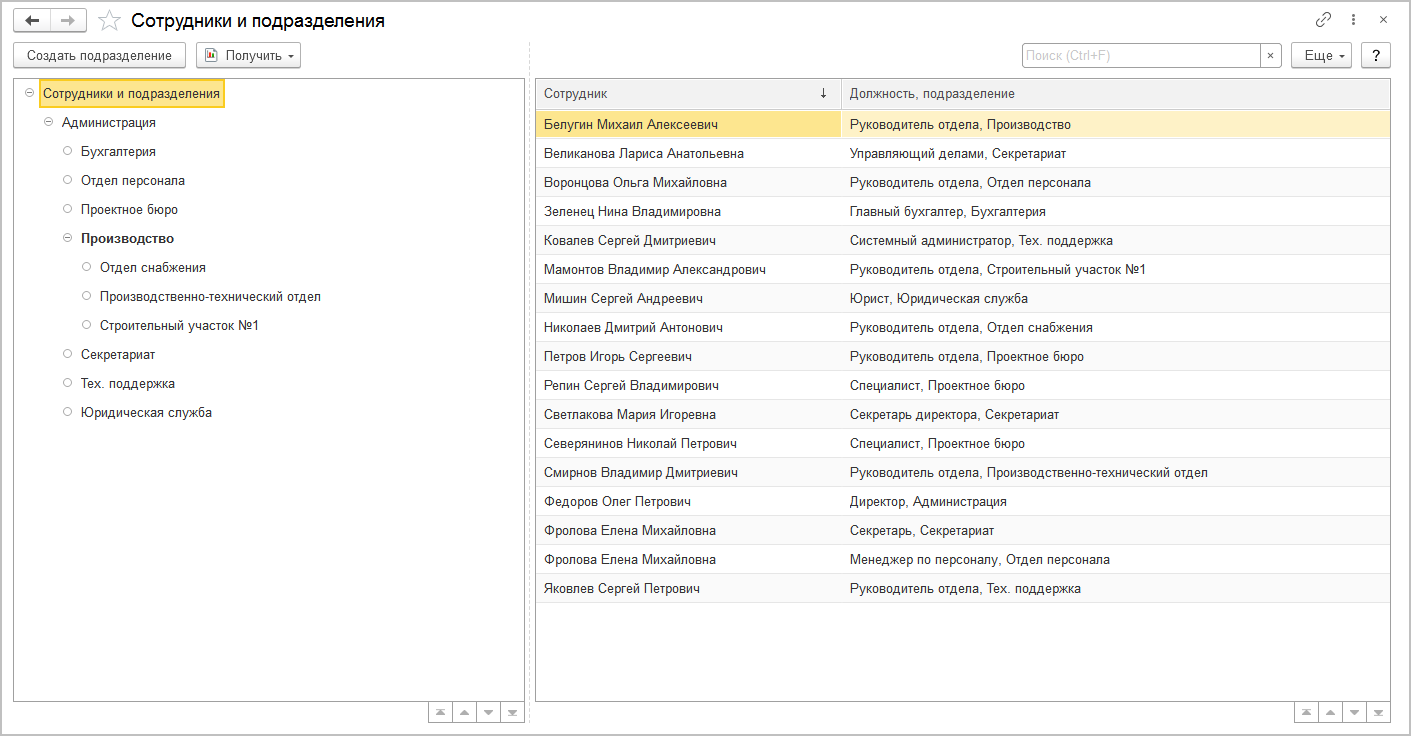Clear the search field with X

(1271, 56)
